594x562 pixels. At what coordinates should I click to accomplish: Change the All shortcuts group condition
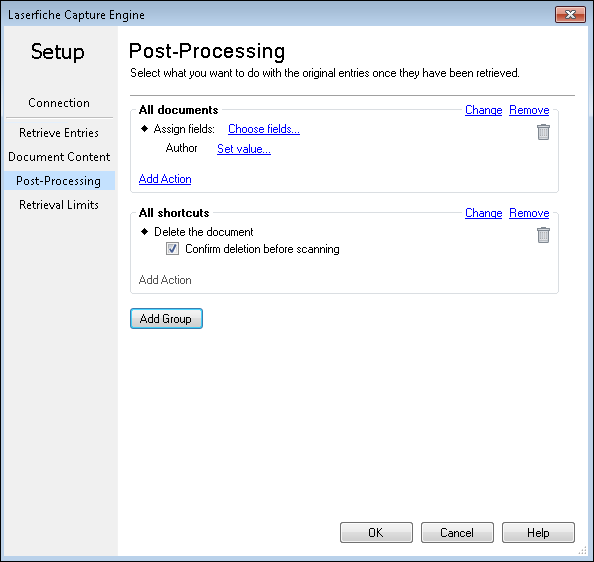(x=483, y=213)
